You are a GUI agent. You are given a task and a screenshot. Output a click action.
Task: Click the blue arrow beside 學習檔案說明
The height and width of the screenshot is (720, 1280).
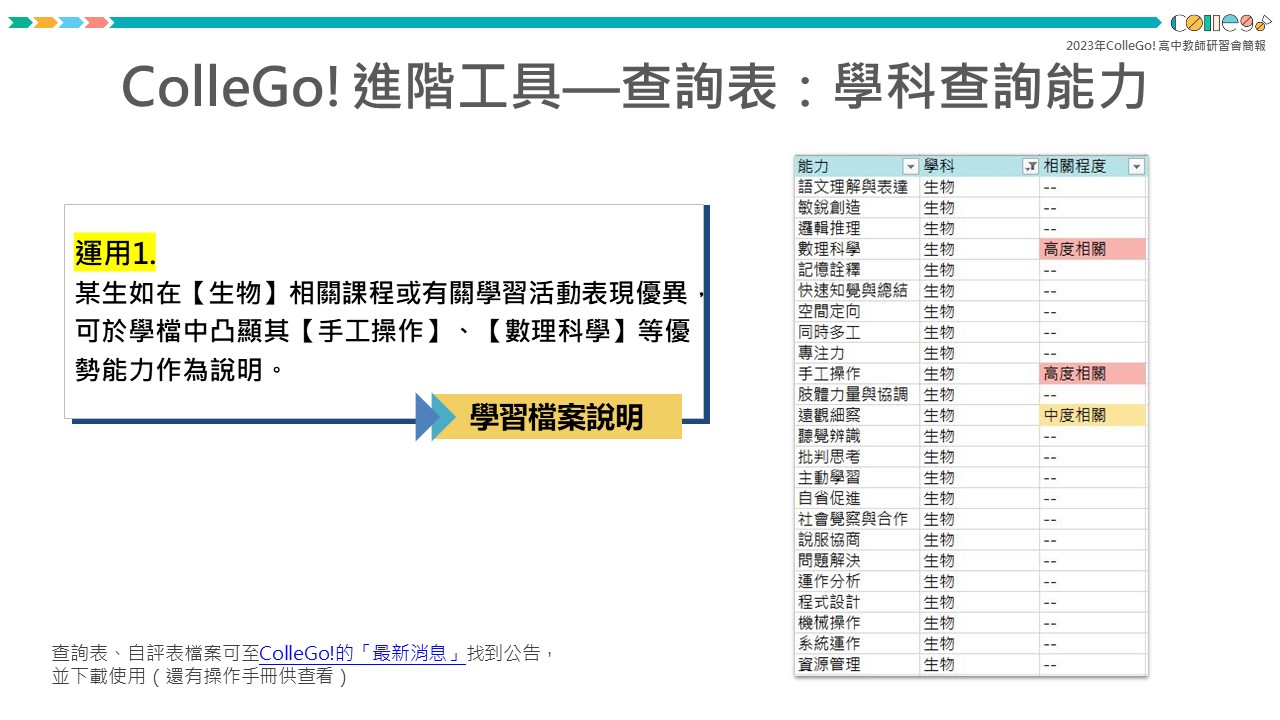pyautogui.click(x=430, y=417)
